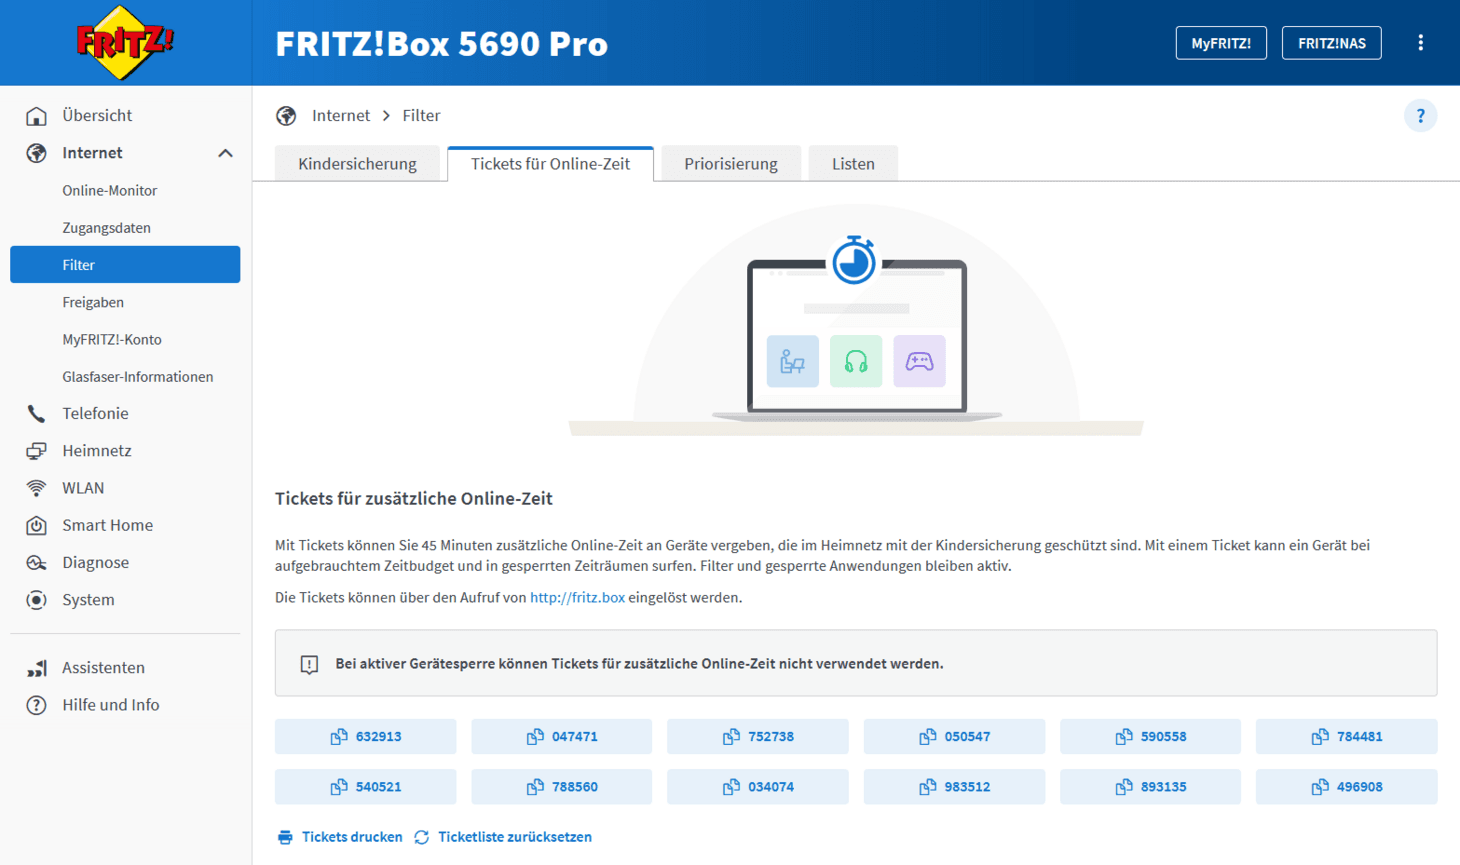1460x865 pixels.
Task: Click copy icon of ticket 050547
Action: [x=928, y=737]
